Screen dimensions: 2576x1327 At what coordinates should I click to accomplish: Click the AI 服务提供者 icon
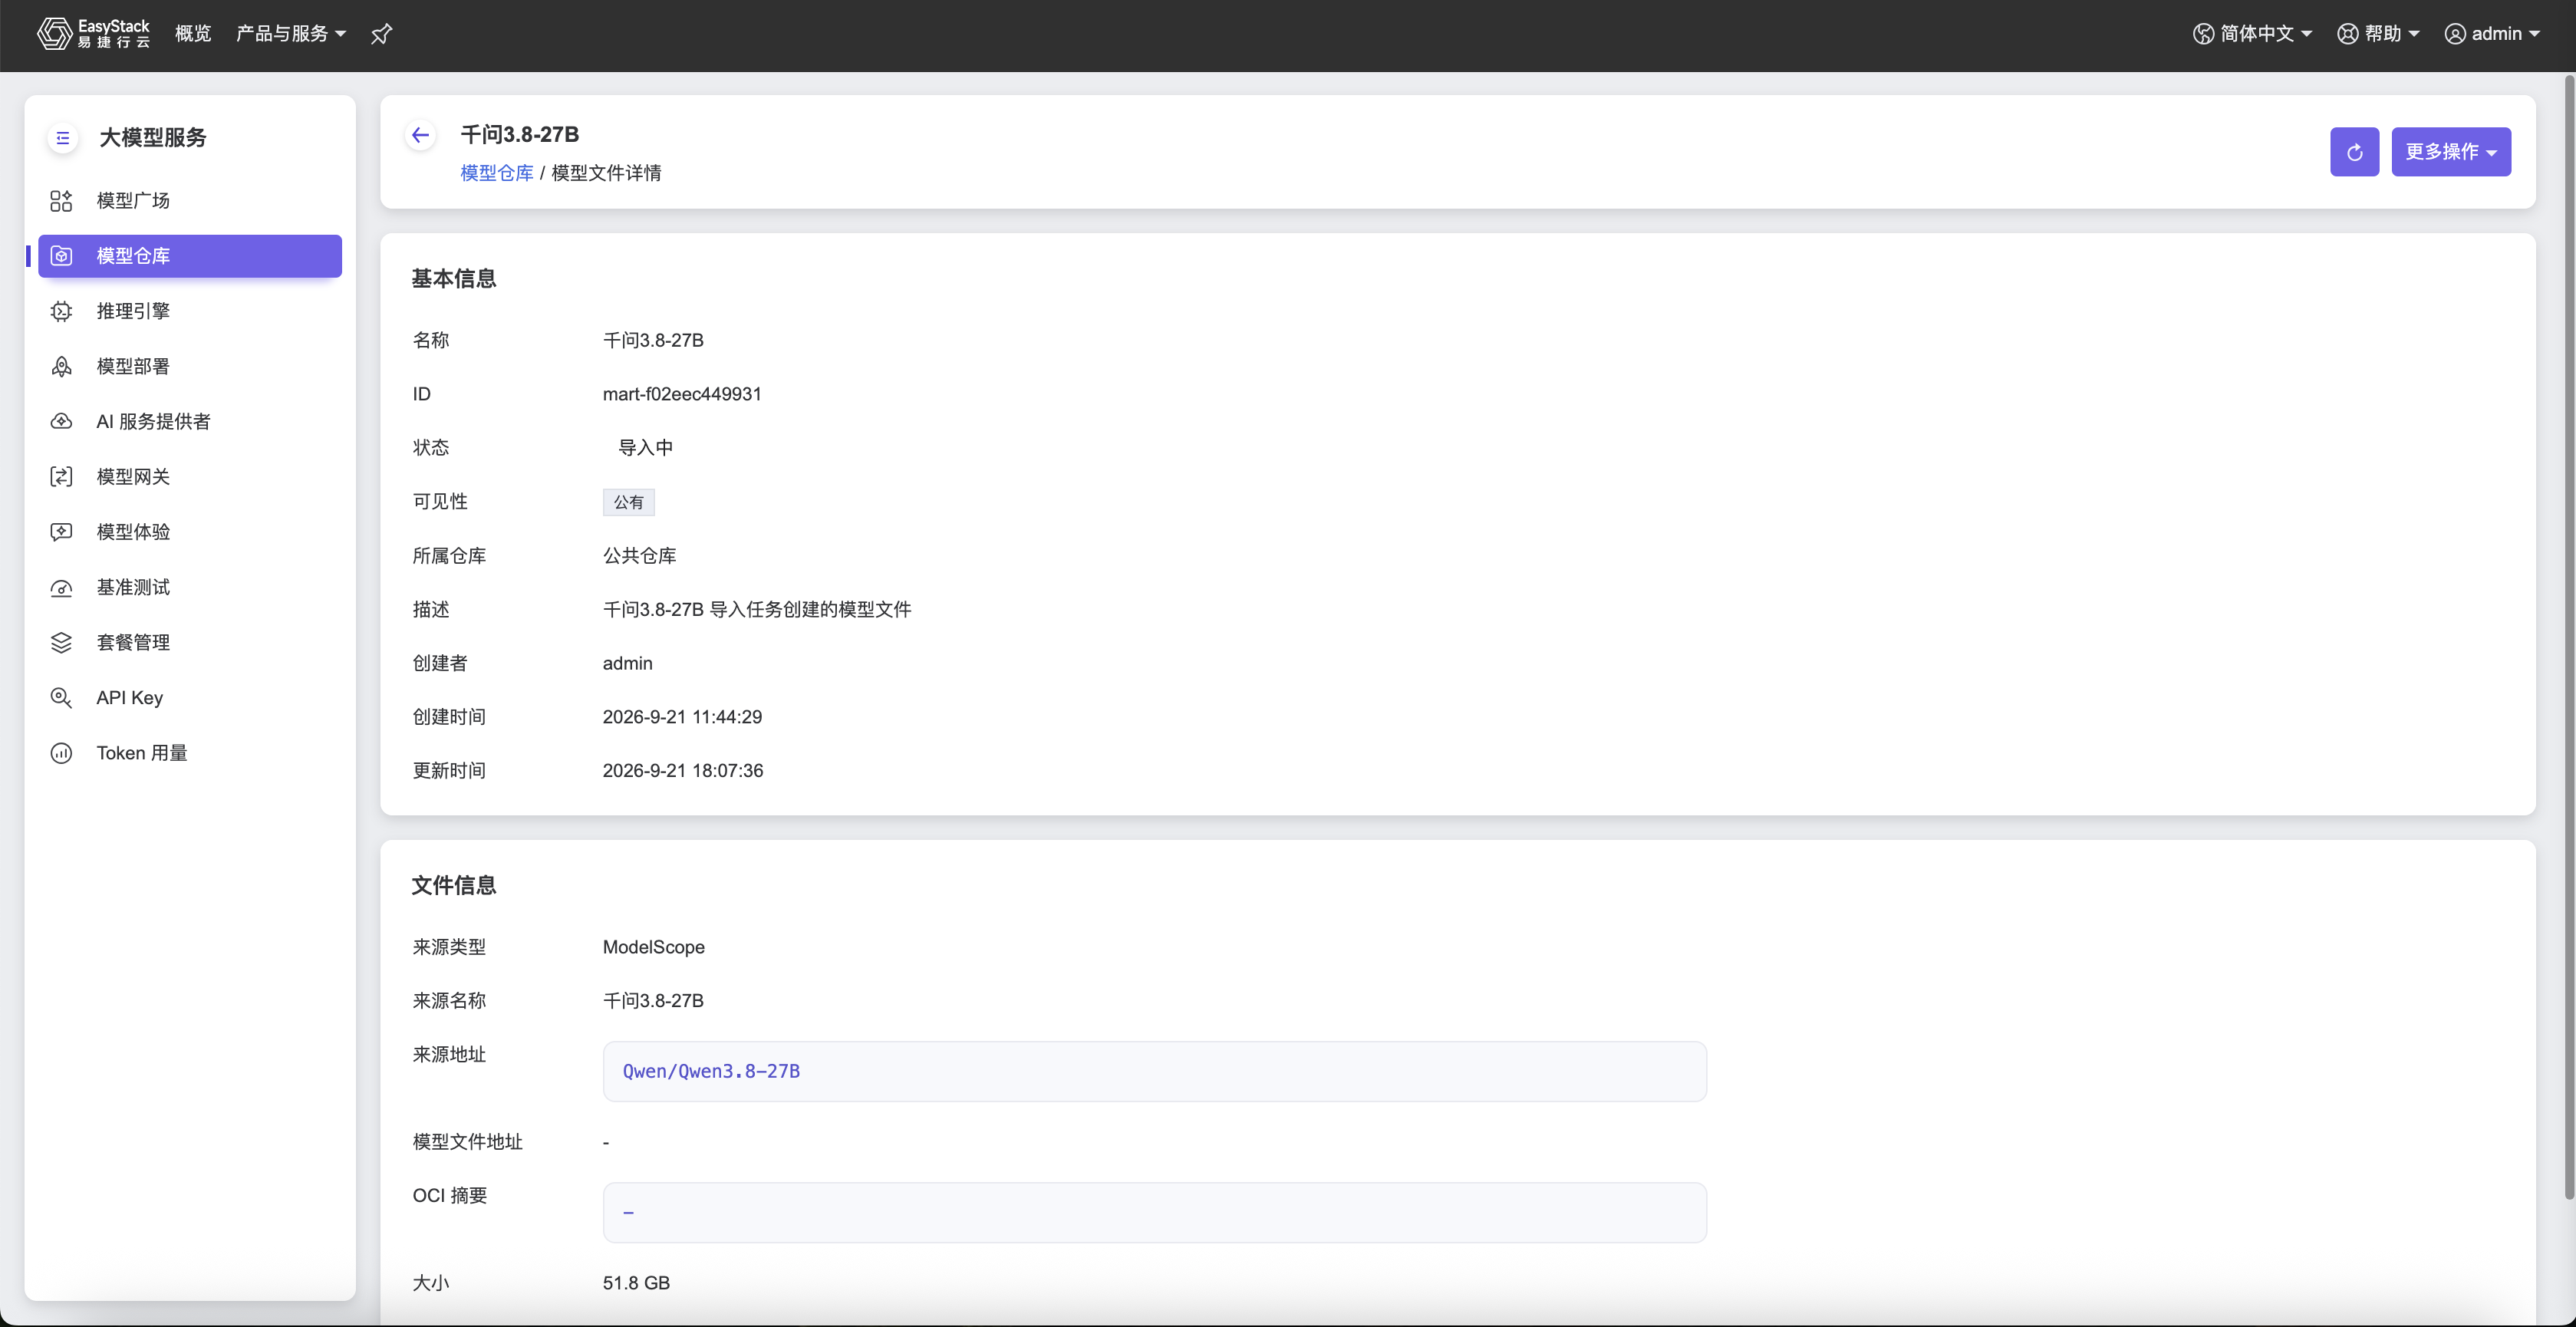61,421
